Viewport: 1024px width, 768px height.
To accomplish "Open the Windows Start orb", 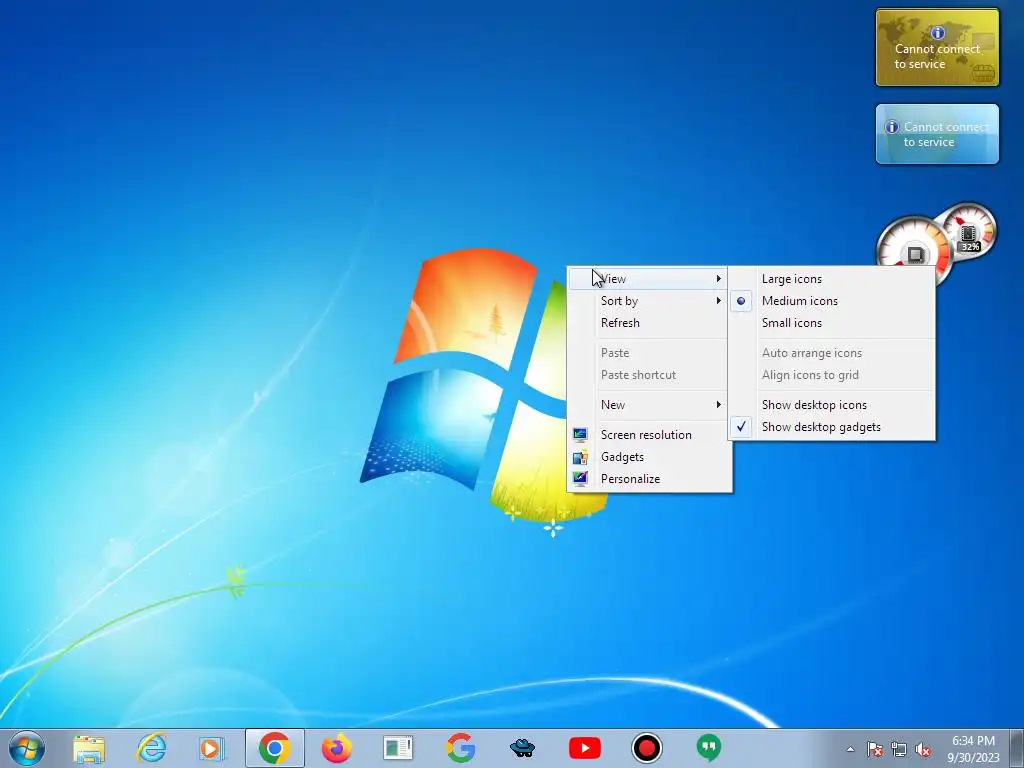I will point(27,748).
